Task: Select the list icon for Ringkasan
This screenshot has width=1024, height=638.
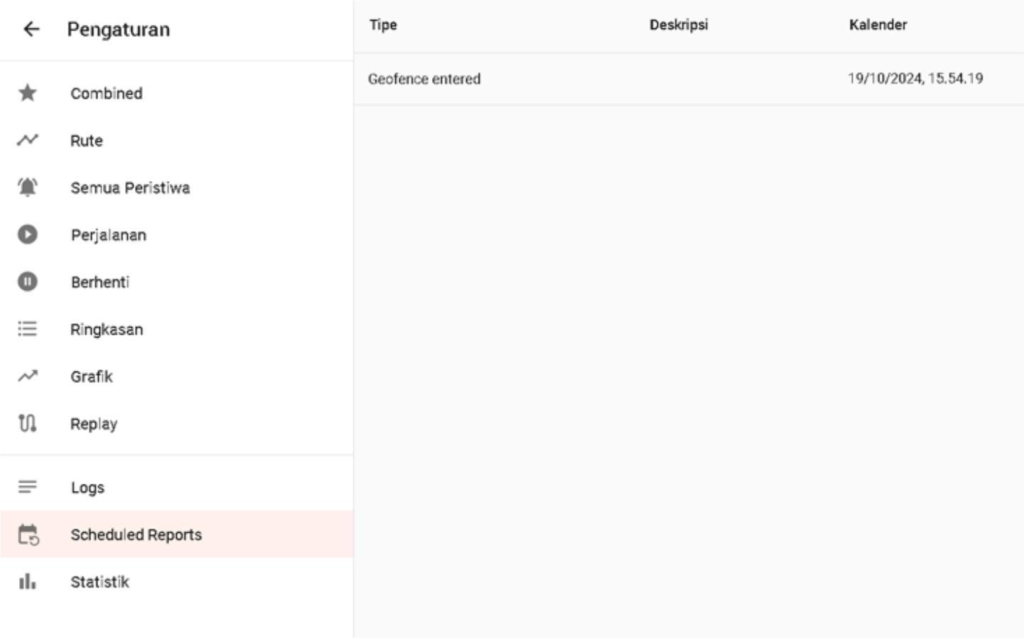Action: pos(28,329)
